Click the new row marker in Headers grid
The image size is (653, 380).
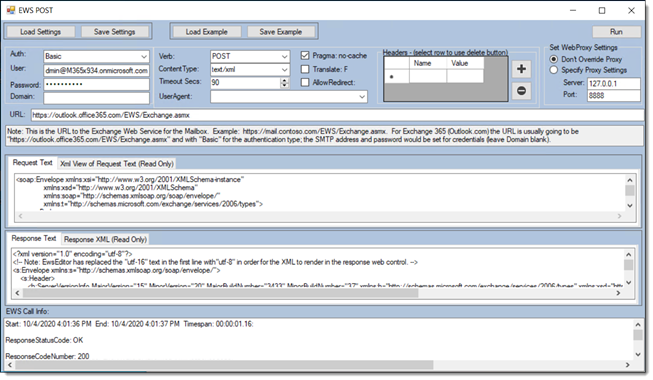(x=396, y=76)
